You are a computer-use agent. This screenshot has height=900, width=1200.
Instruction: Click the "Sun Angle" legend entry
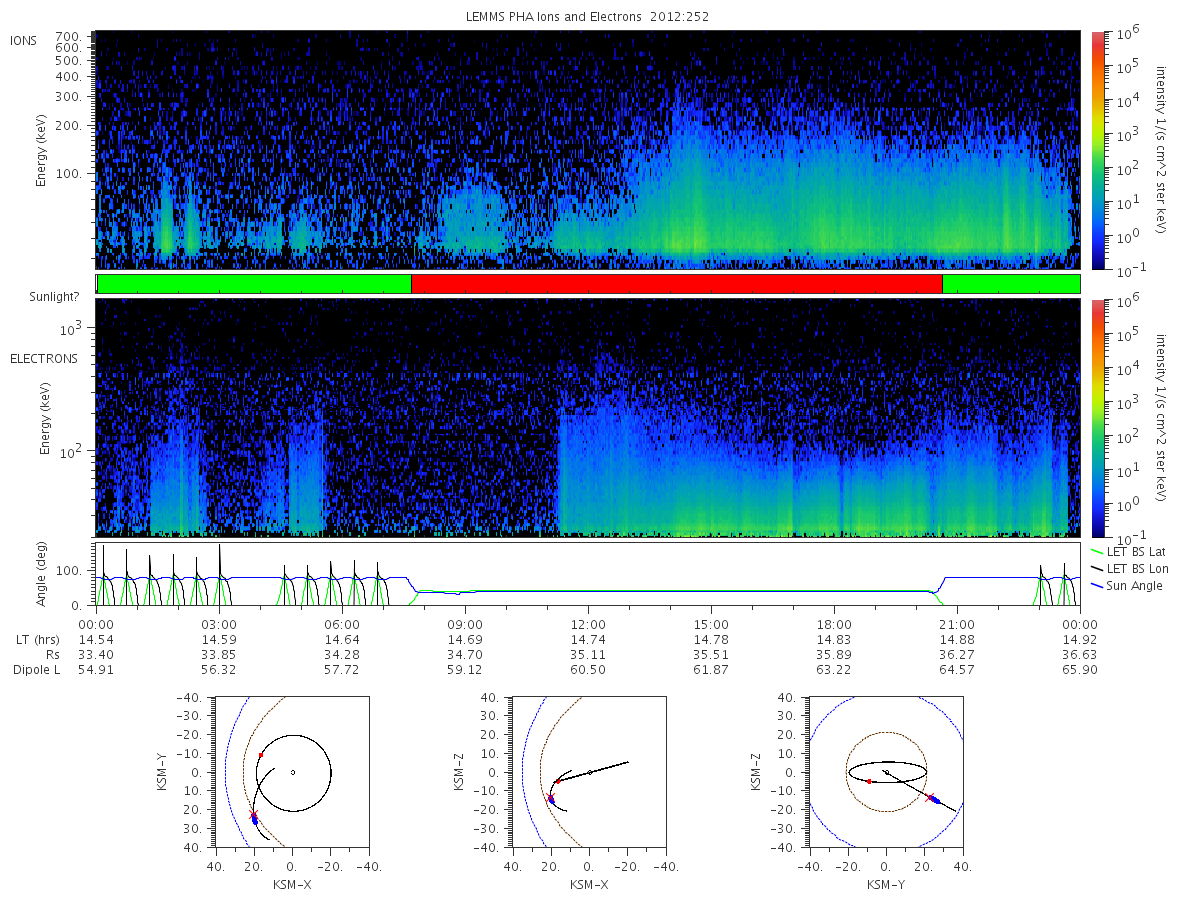tap(1128, 585)
